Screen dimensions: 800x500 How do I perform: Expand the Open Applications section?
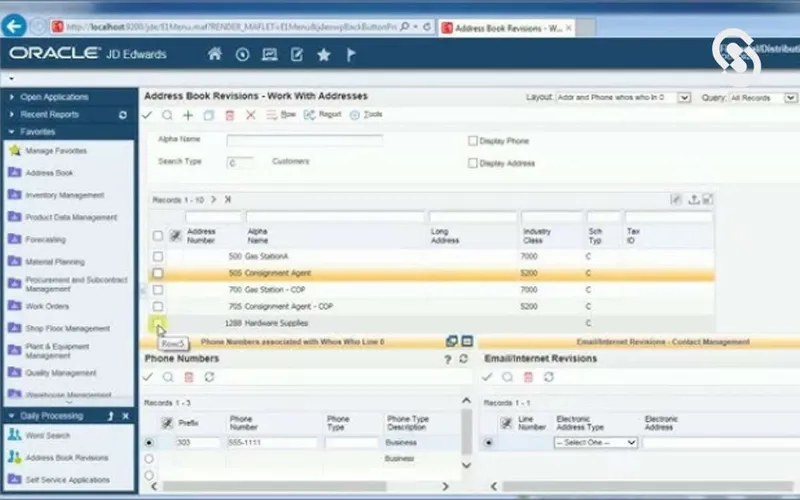12,97
